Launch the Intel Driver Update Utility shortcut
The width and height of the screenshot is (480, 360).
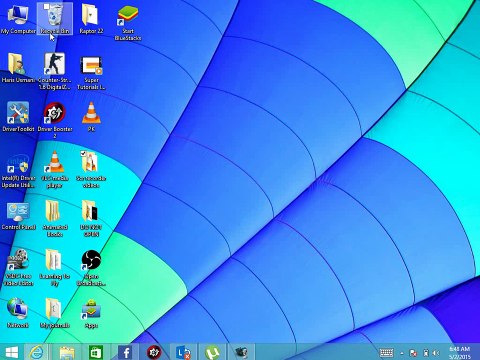click(x=18, y=169)
